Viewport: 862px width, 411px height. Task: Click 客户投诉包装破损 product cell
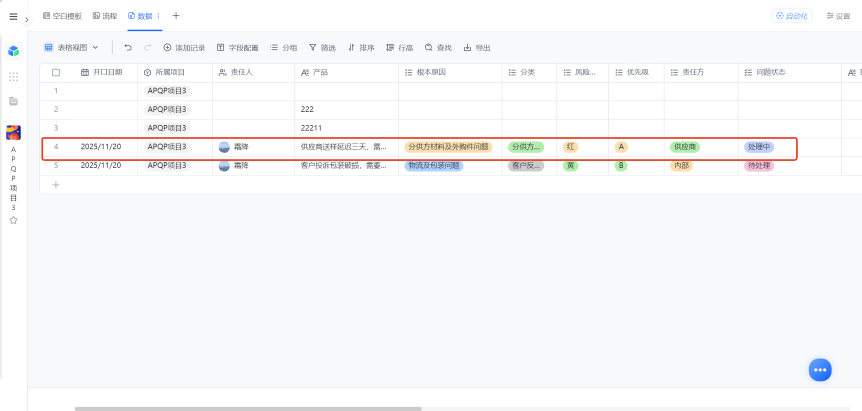pos(346,165)
